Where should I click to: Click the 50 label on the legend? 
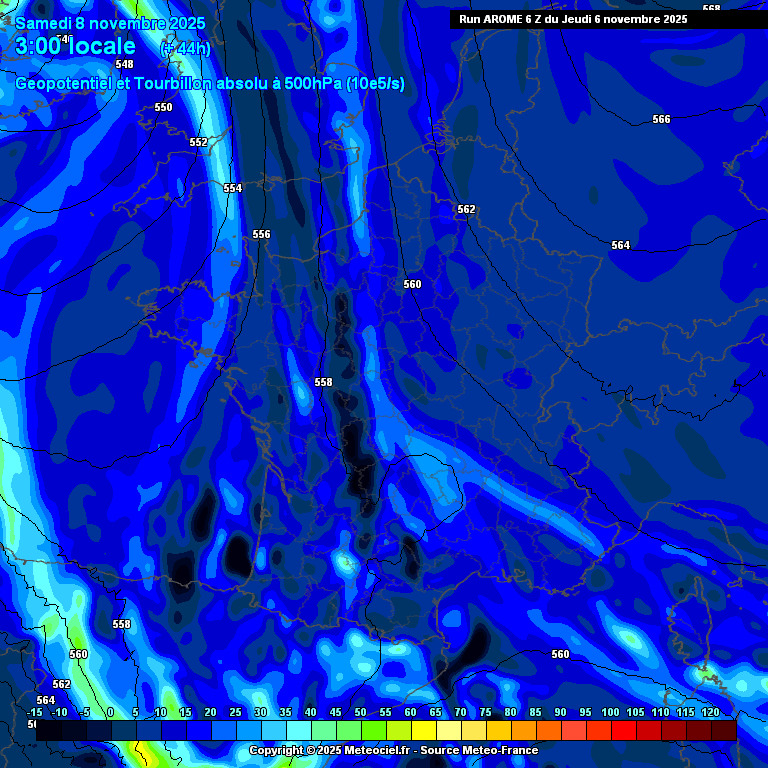[361, 712]
